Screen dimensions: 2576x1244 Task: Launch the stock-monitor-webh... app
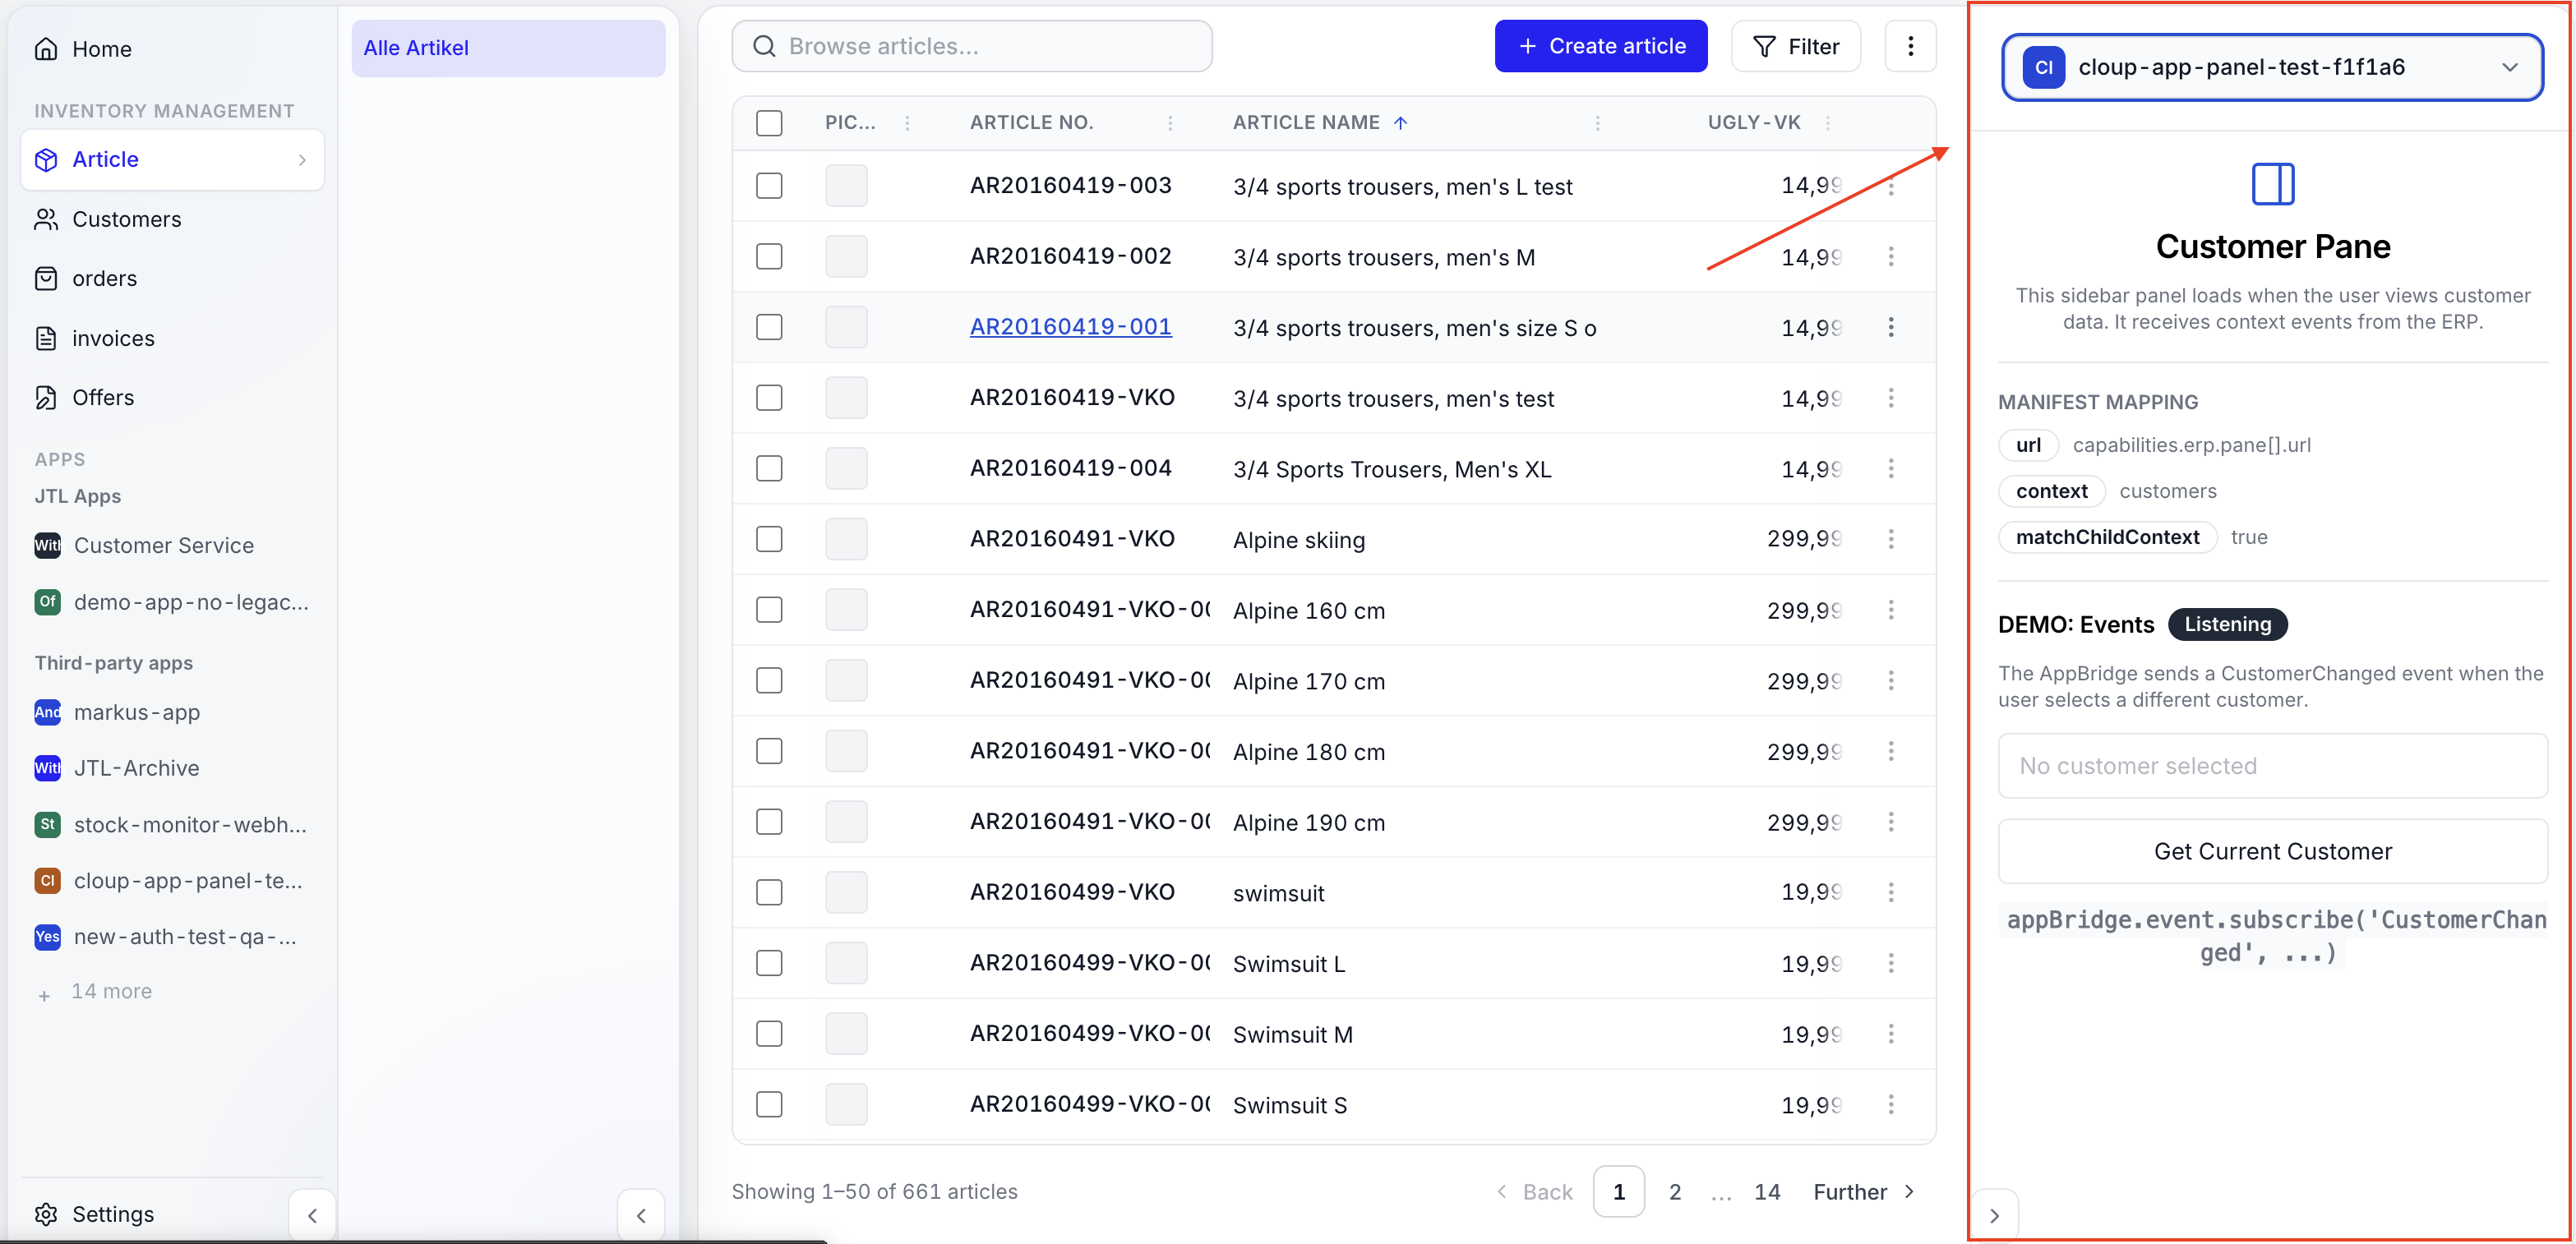(x=171, y=825)
